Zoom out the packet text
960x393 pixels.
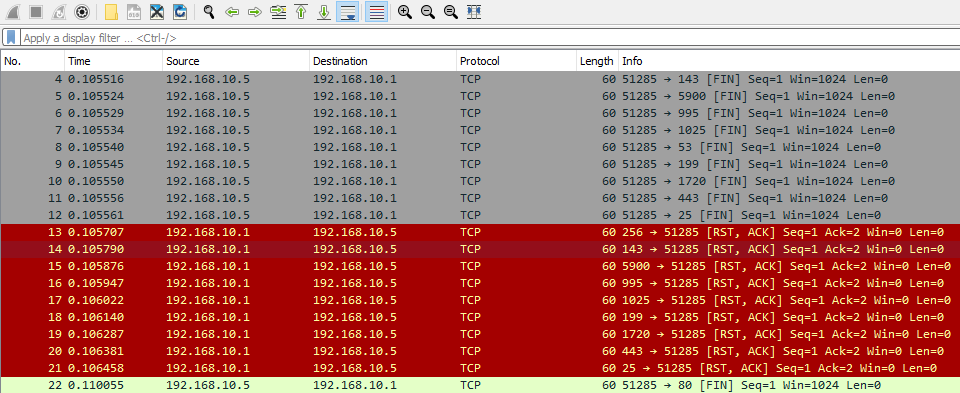pyautogui.click(x=427, y=12)
